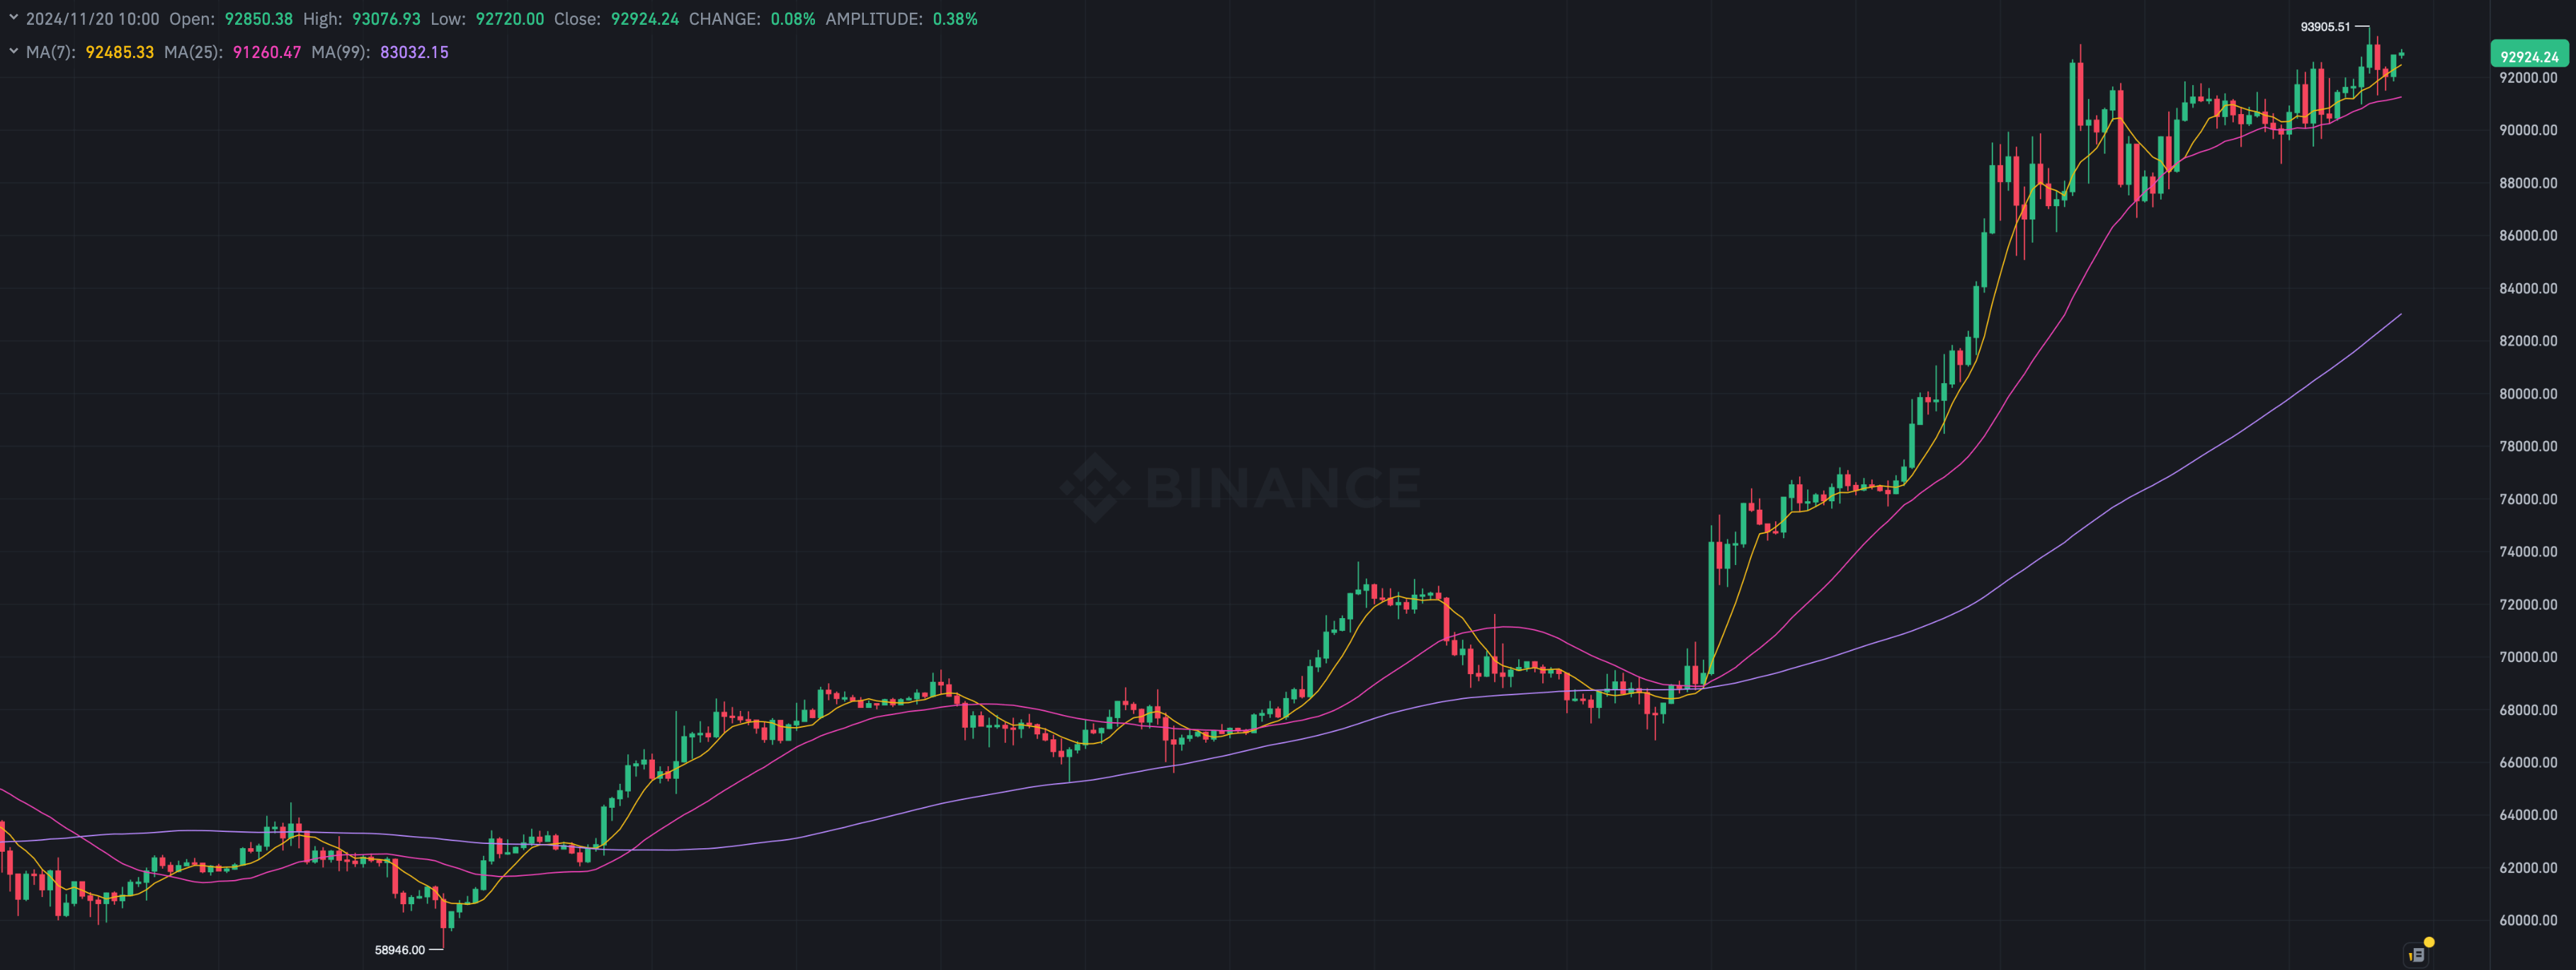
Task: Click the 70000.00 price axis label
Action: click(x=2528, y=657)
